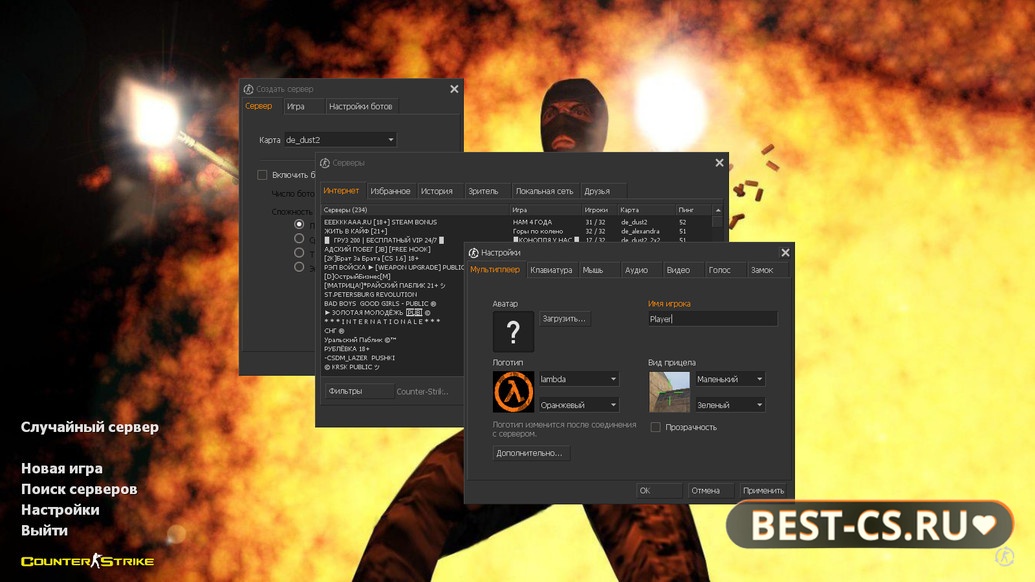Open the Маленький crosshair size dropdown
The image size is (1035, 582).
pyautogui.click(x=729, y=379)
